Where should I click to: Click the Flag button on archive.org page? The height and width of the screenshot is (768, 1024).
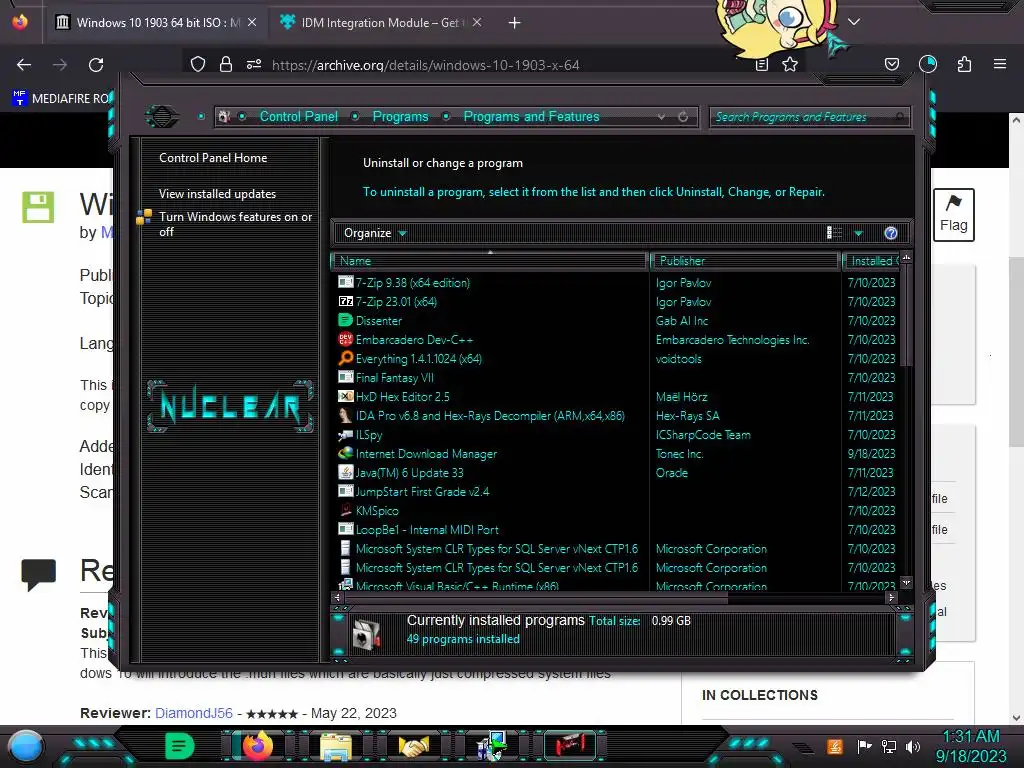coord(953,215)
